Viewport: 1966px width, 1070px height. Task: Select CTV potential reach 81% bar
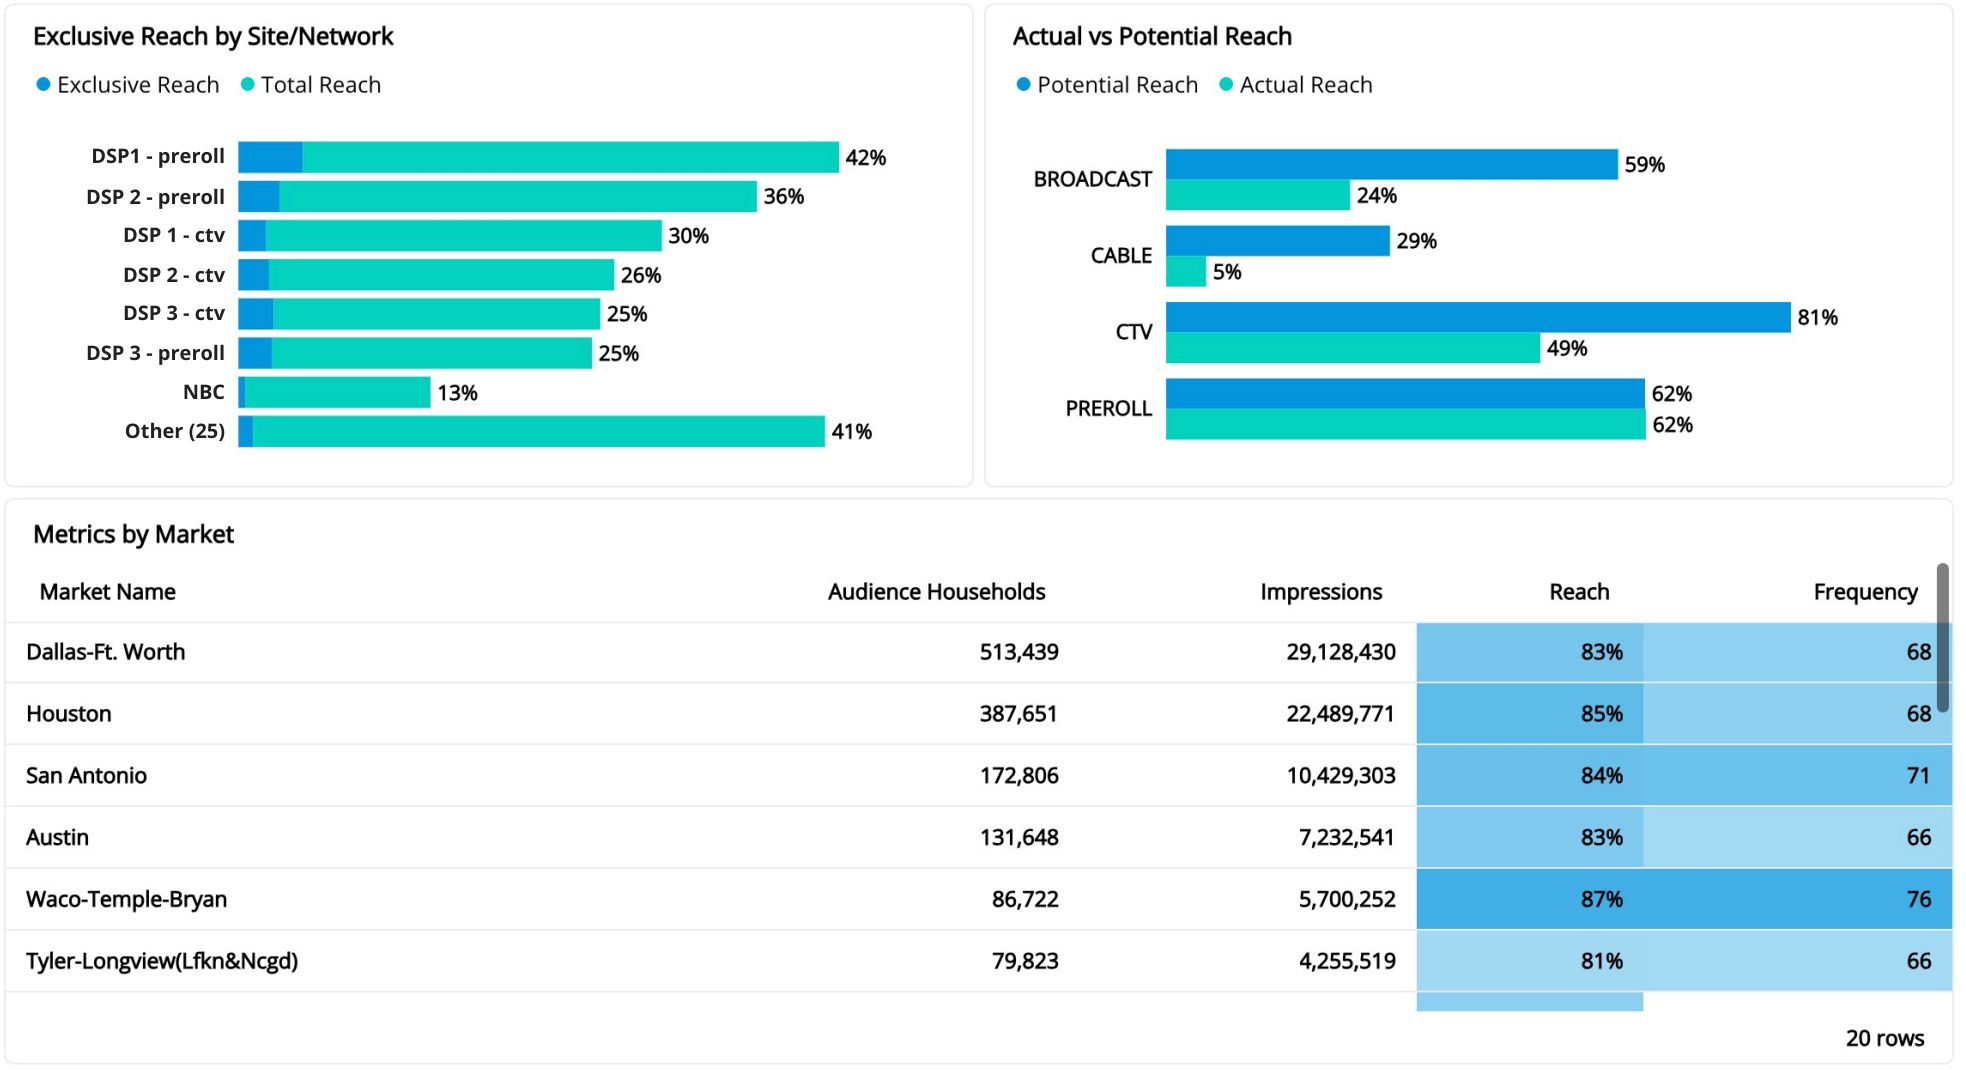click(1477, 317)
